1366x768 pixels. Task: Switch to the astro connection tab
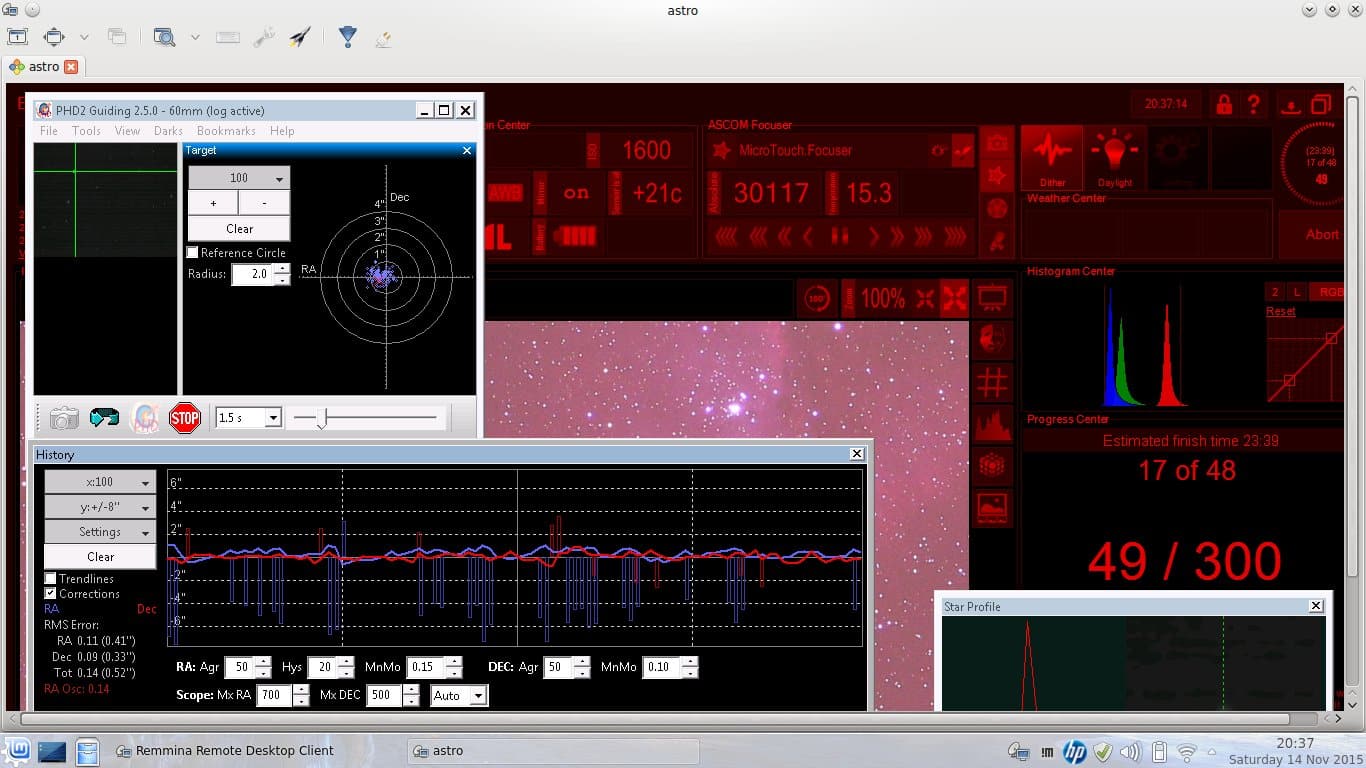43,67
